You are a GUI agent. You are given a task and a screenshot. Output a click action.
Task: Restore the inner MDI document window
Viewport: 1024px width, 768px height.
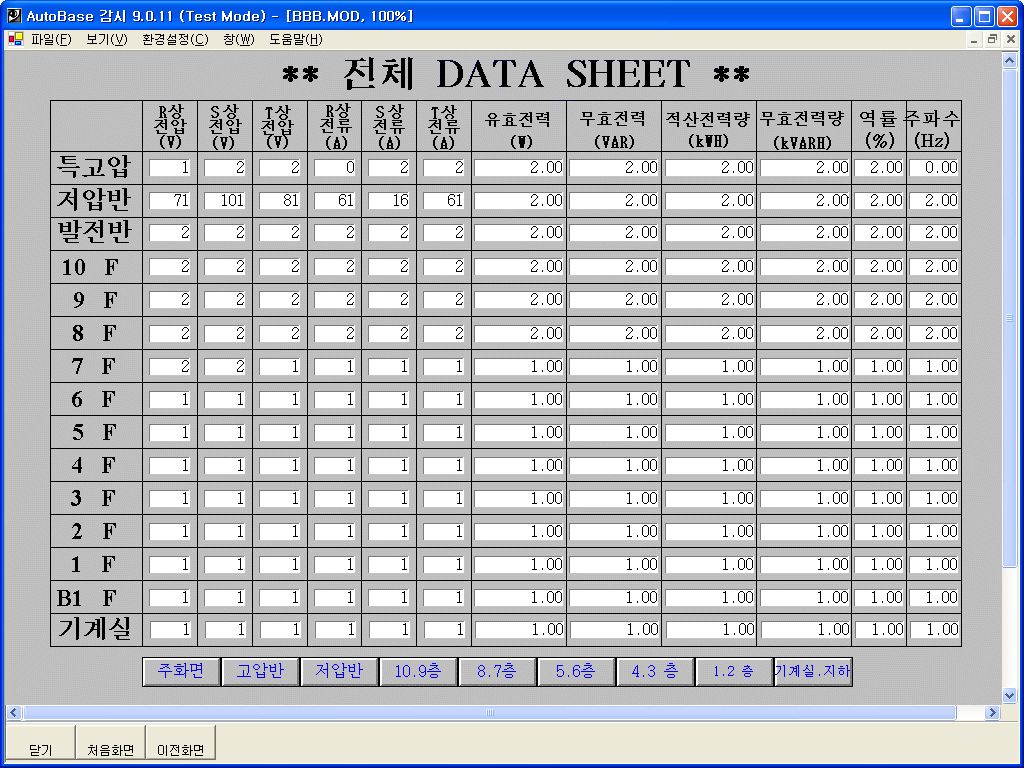tap(992, 40)
